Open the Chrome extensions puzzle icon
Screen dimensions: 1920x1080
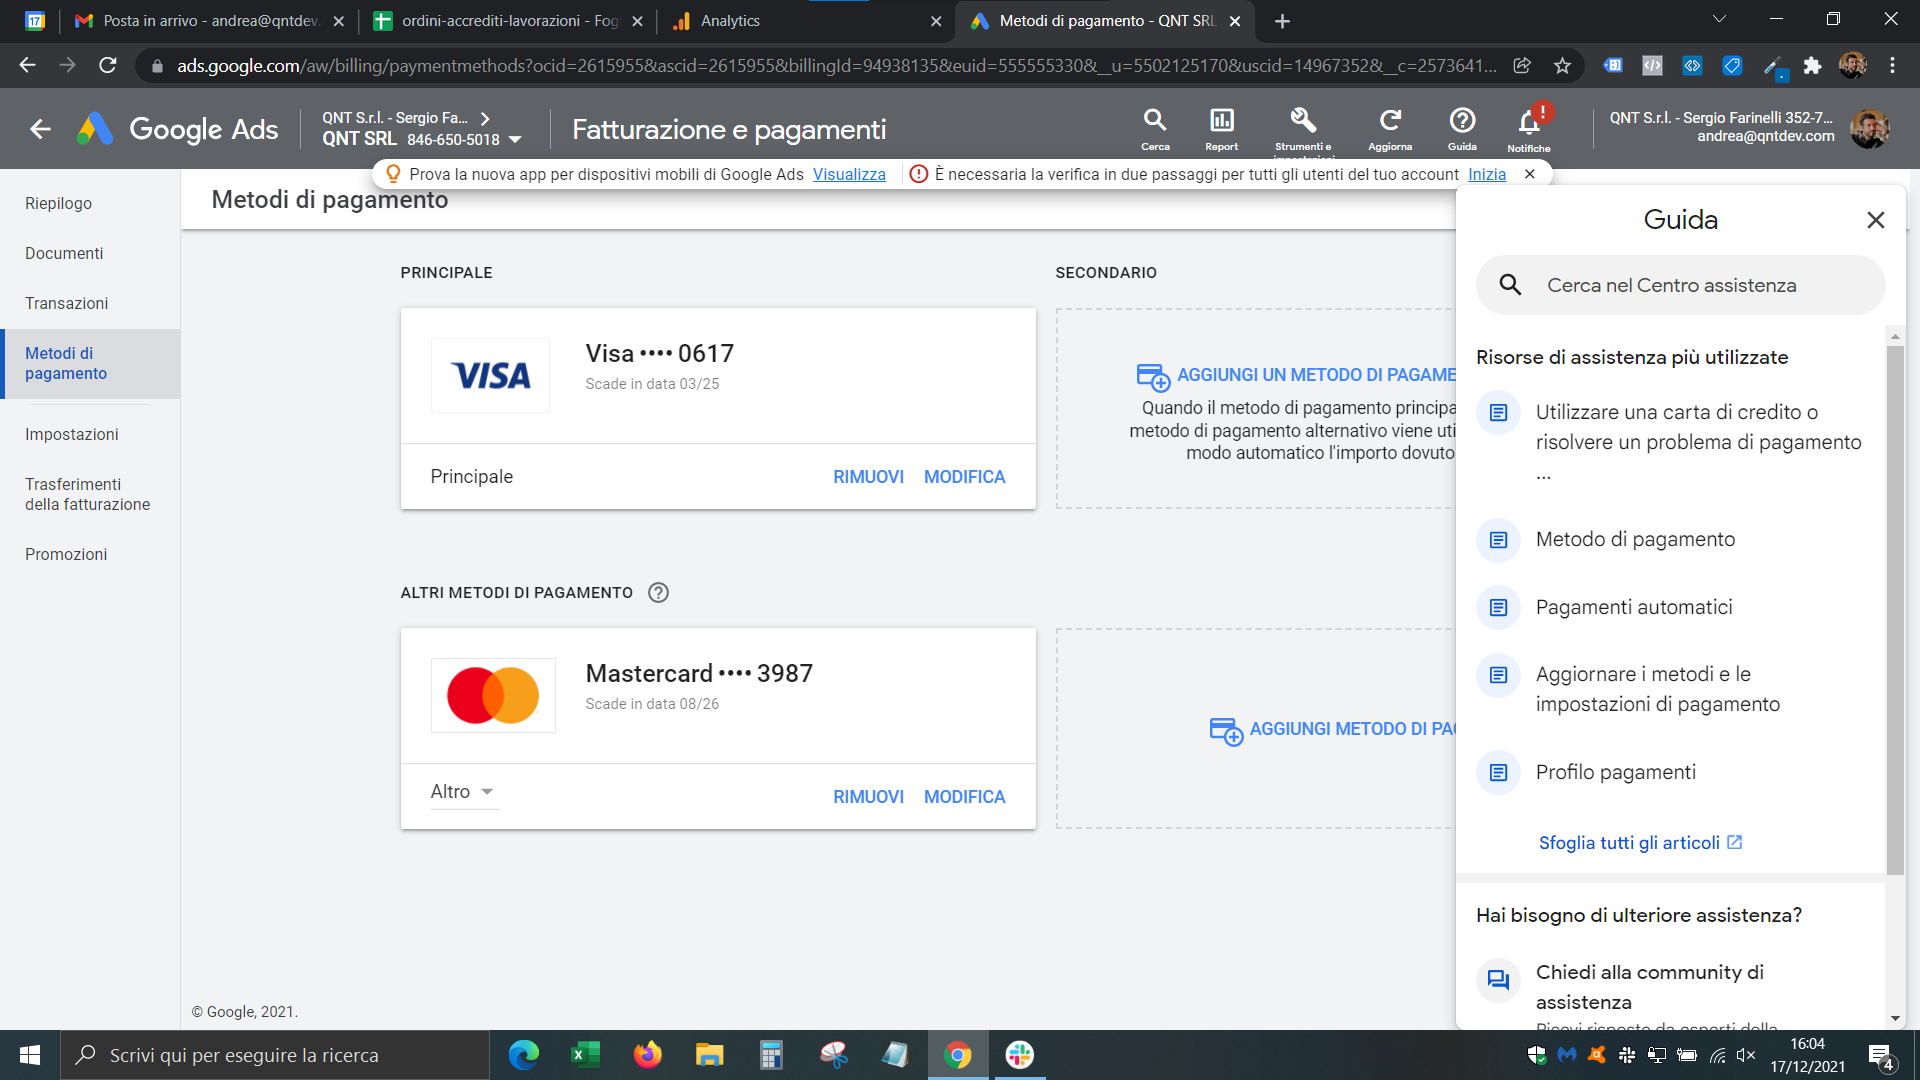[x=1812, y=65]
